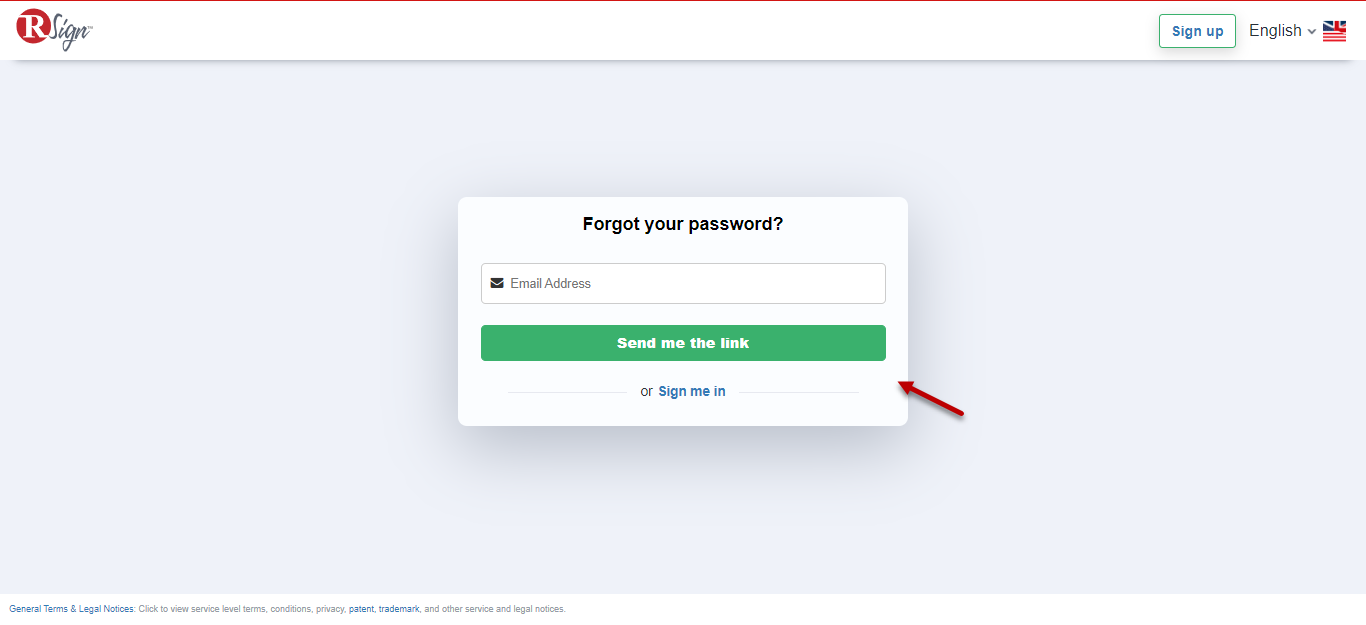Click the envelope icon in the email field
Viewport: 1366px width, 625px height.
tap(497, 283)
